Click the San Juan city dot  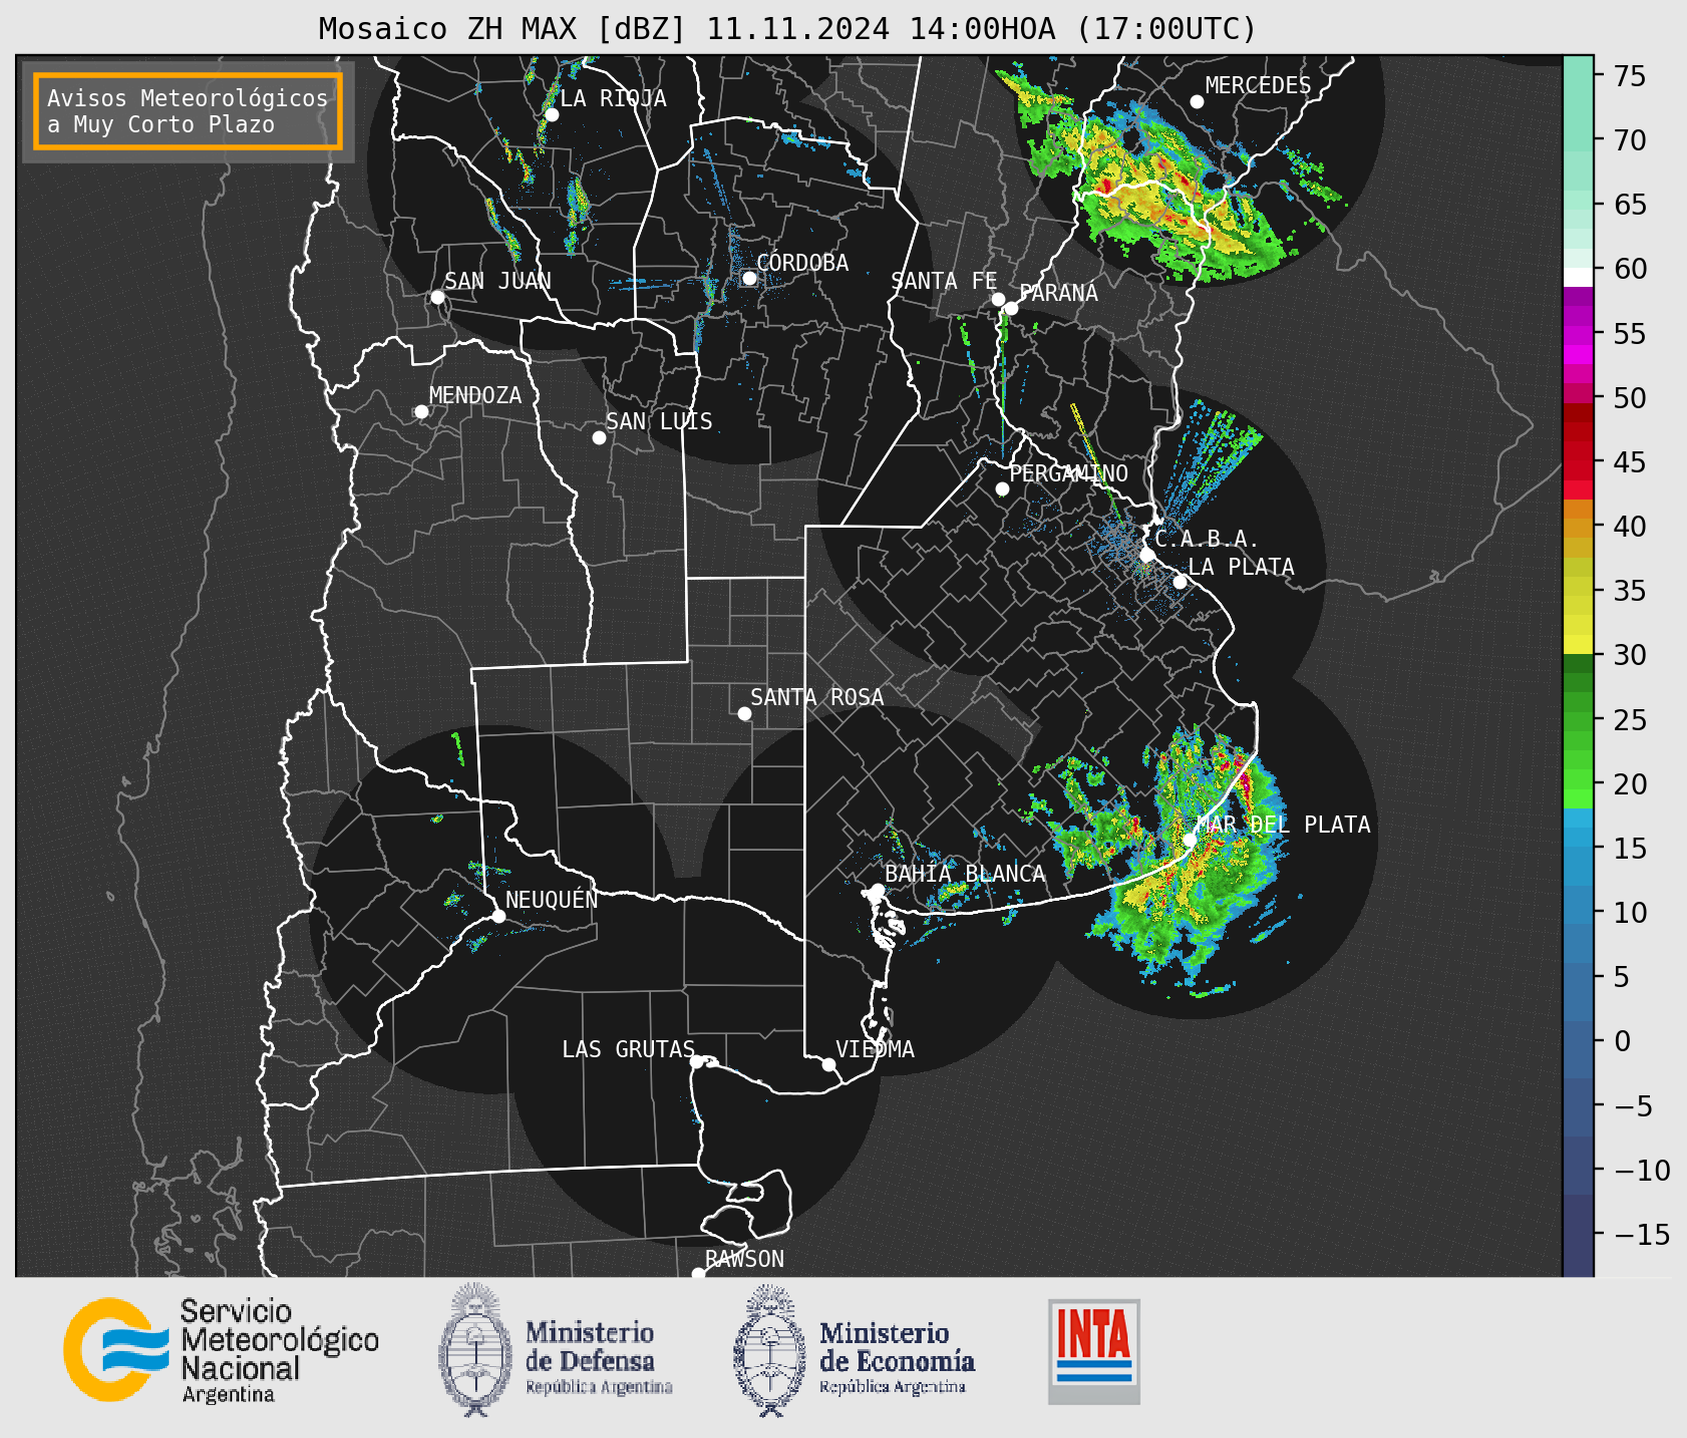coord(437,297)
